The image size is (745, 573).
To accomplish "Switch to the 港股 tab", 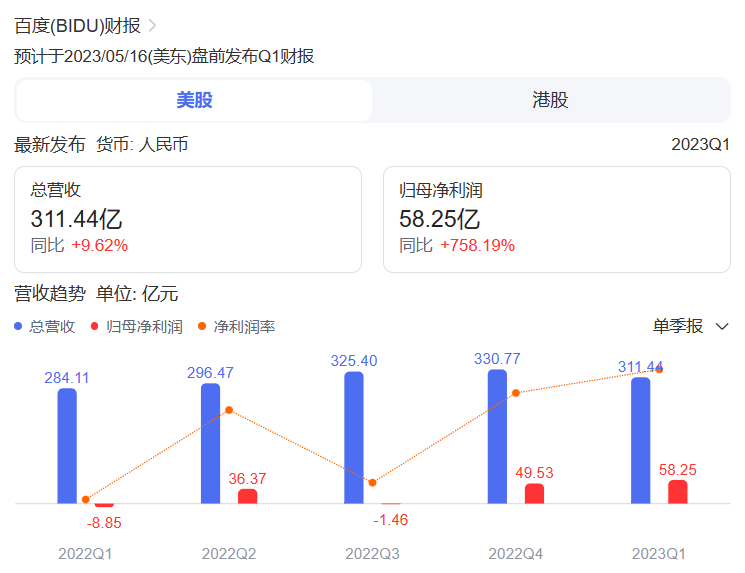I will point(550,100).
